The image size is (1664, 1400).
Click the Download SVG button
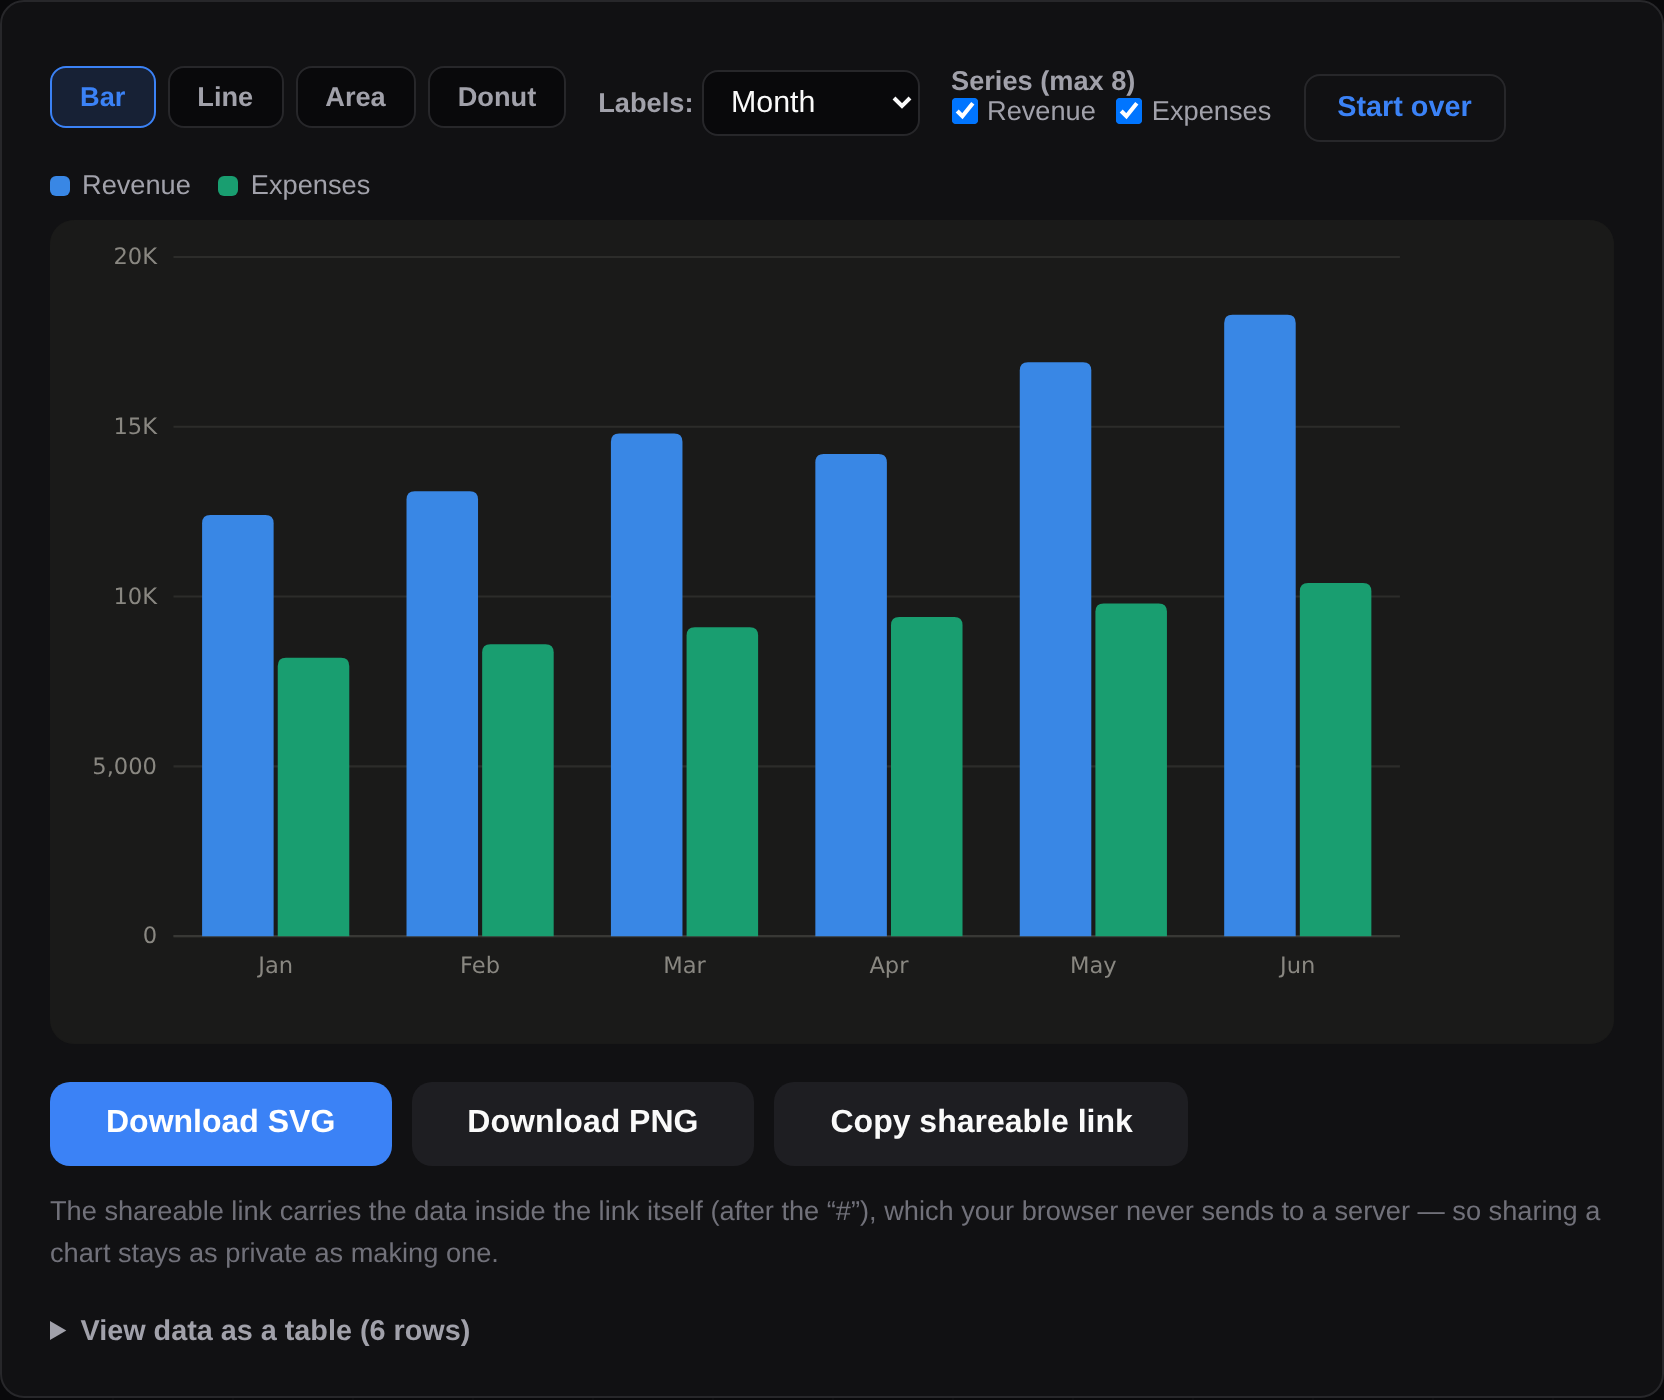tap(221, 1123)
